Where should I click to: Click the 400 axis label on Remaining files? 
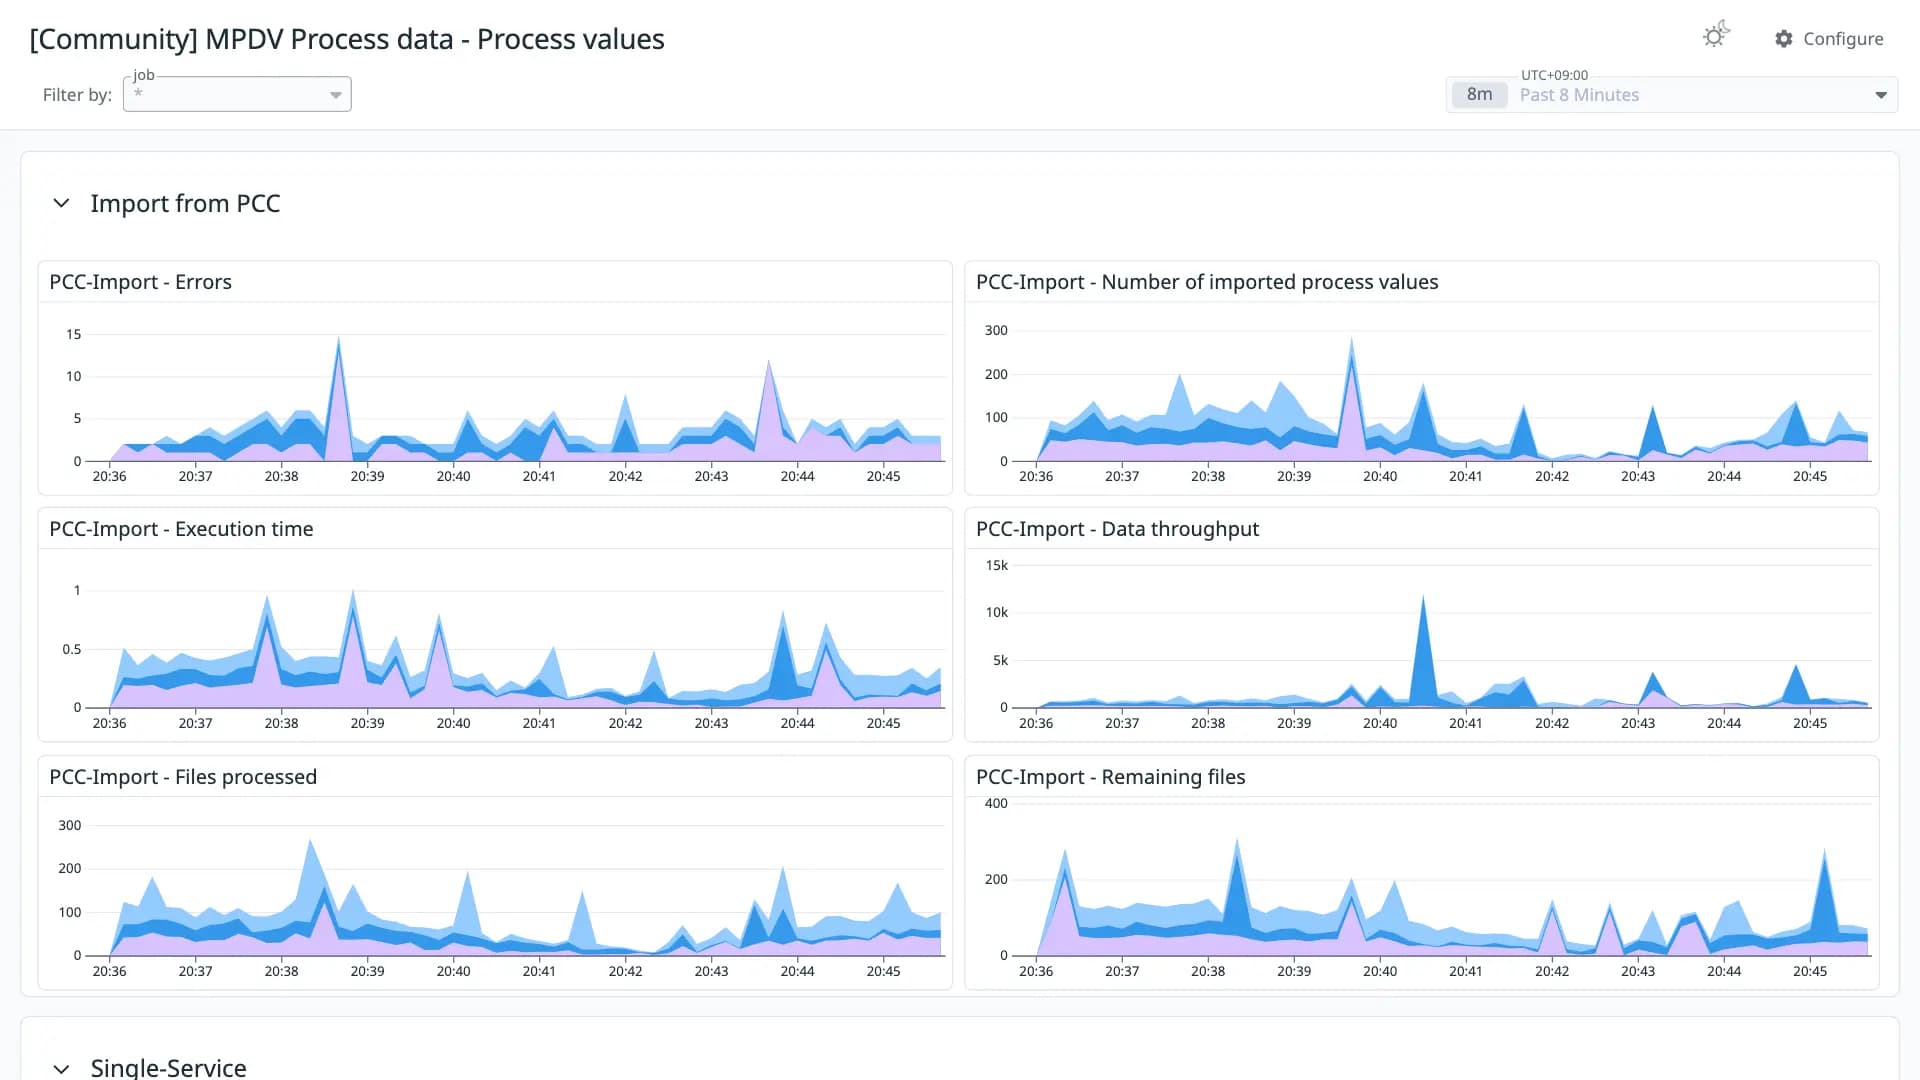pos(996,803)
